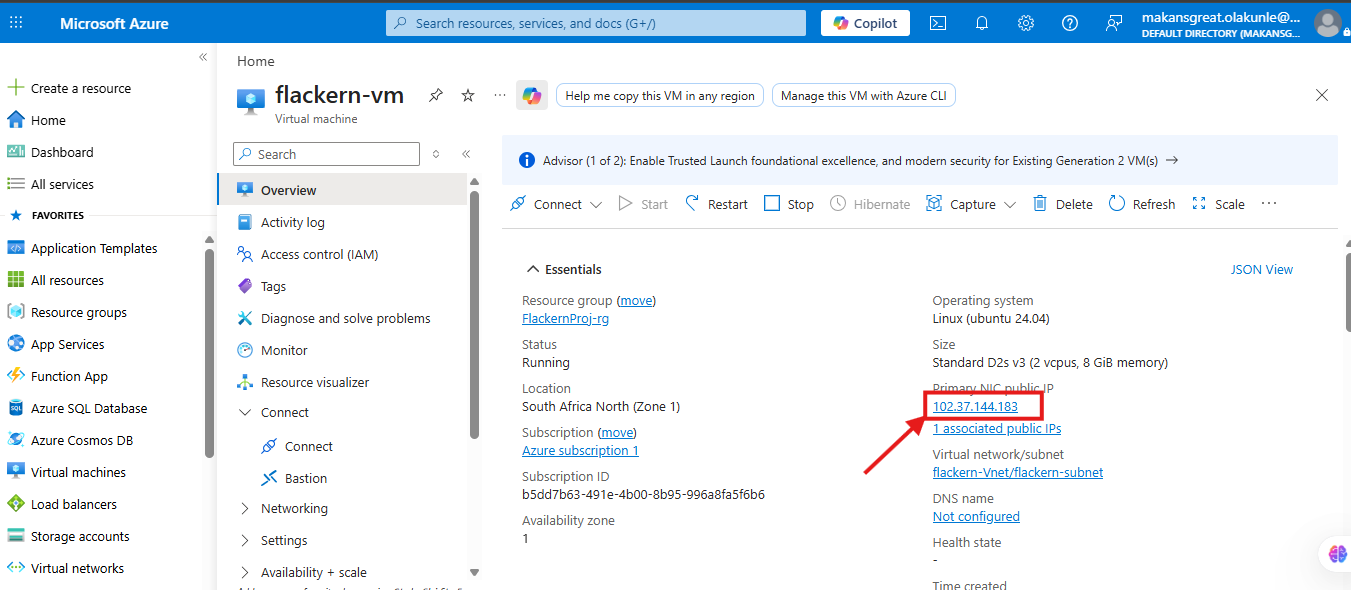Open the FlackernProj-rg resource group link
1351x590 pixels.
tap(565, 318)
